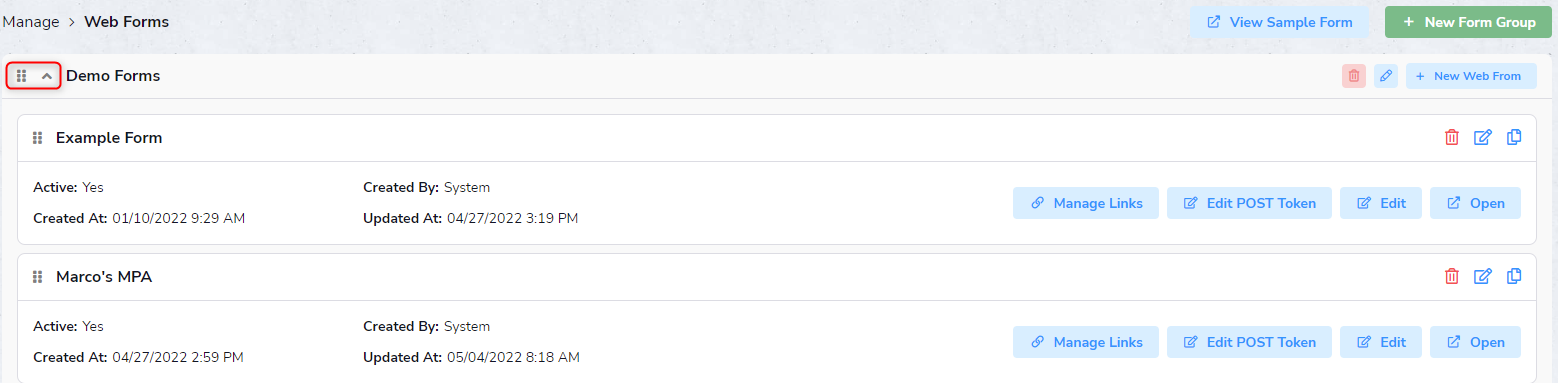Screen dimensions: 1558x383
Task: Edit the Demo Forms group name
Action: (1386, 76)
